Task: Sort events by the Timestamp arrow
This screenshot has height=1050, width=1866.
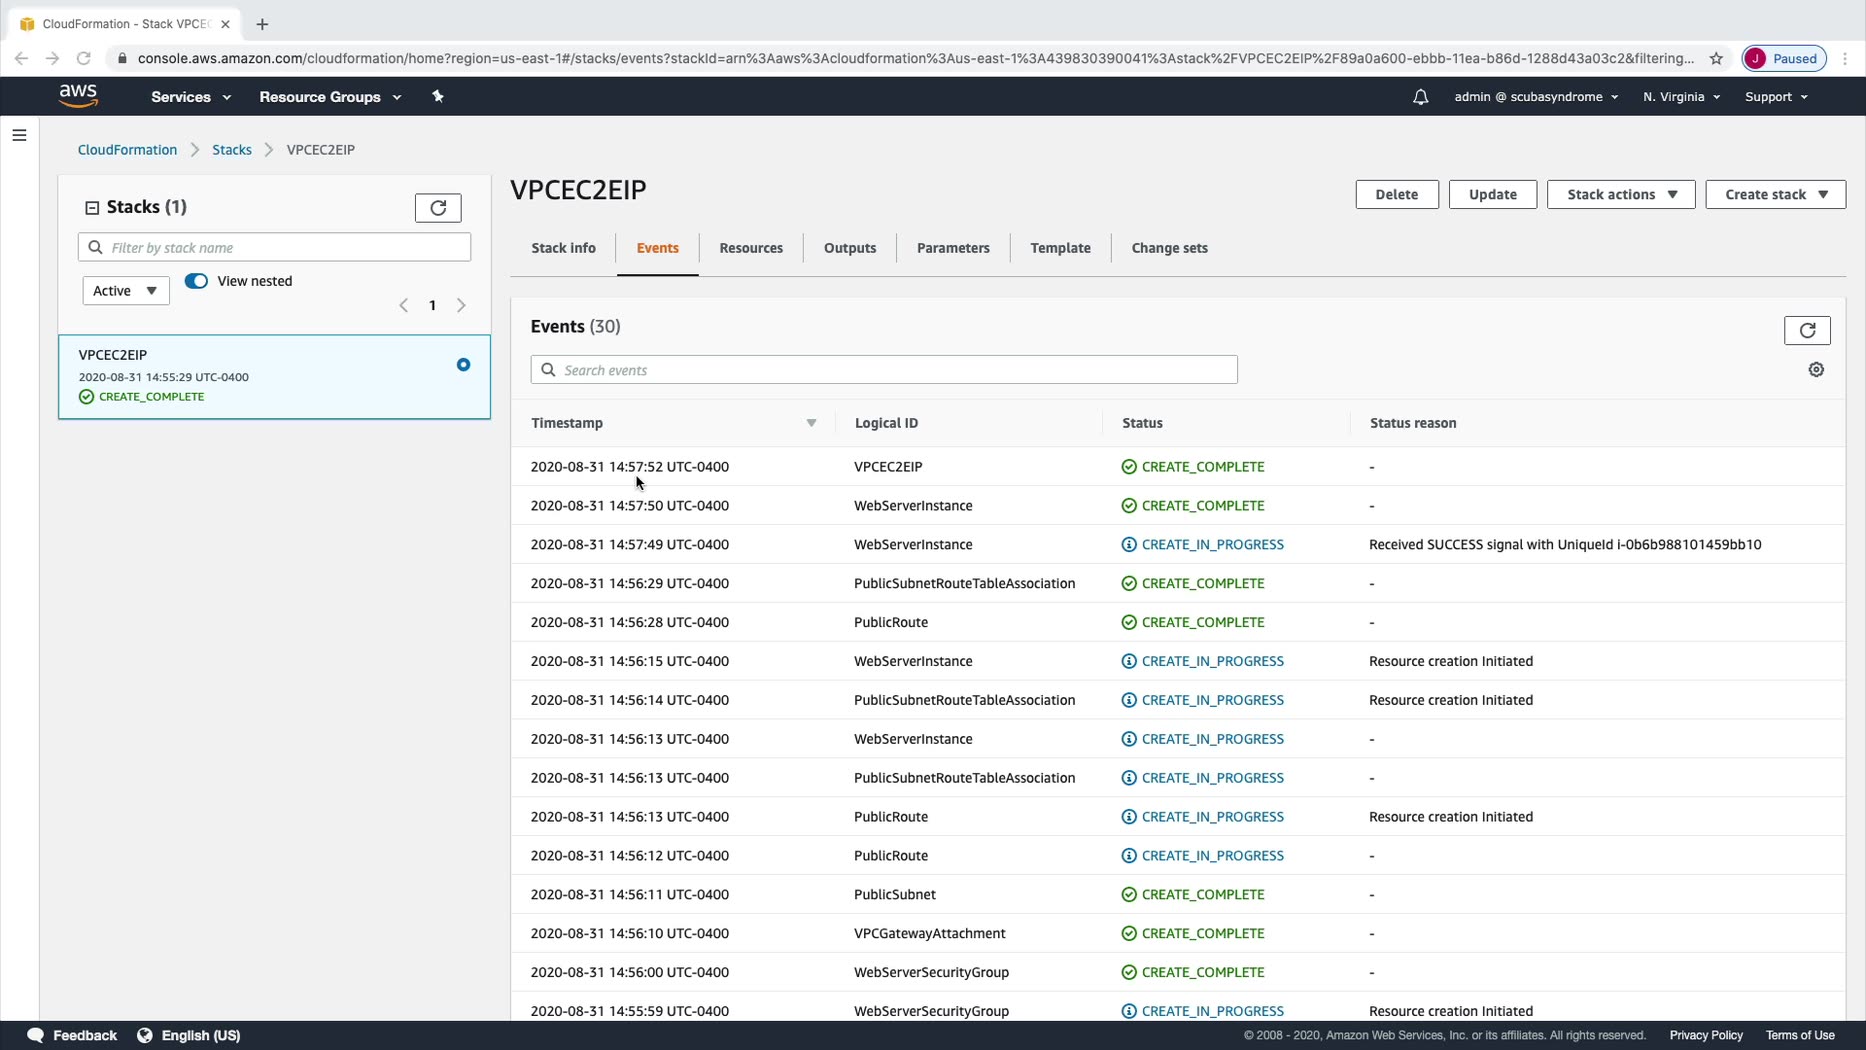Action: pyautogui.click(x=811, y=423)
